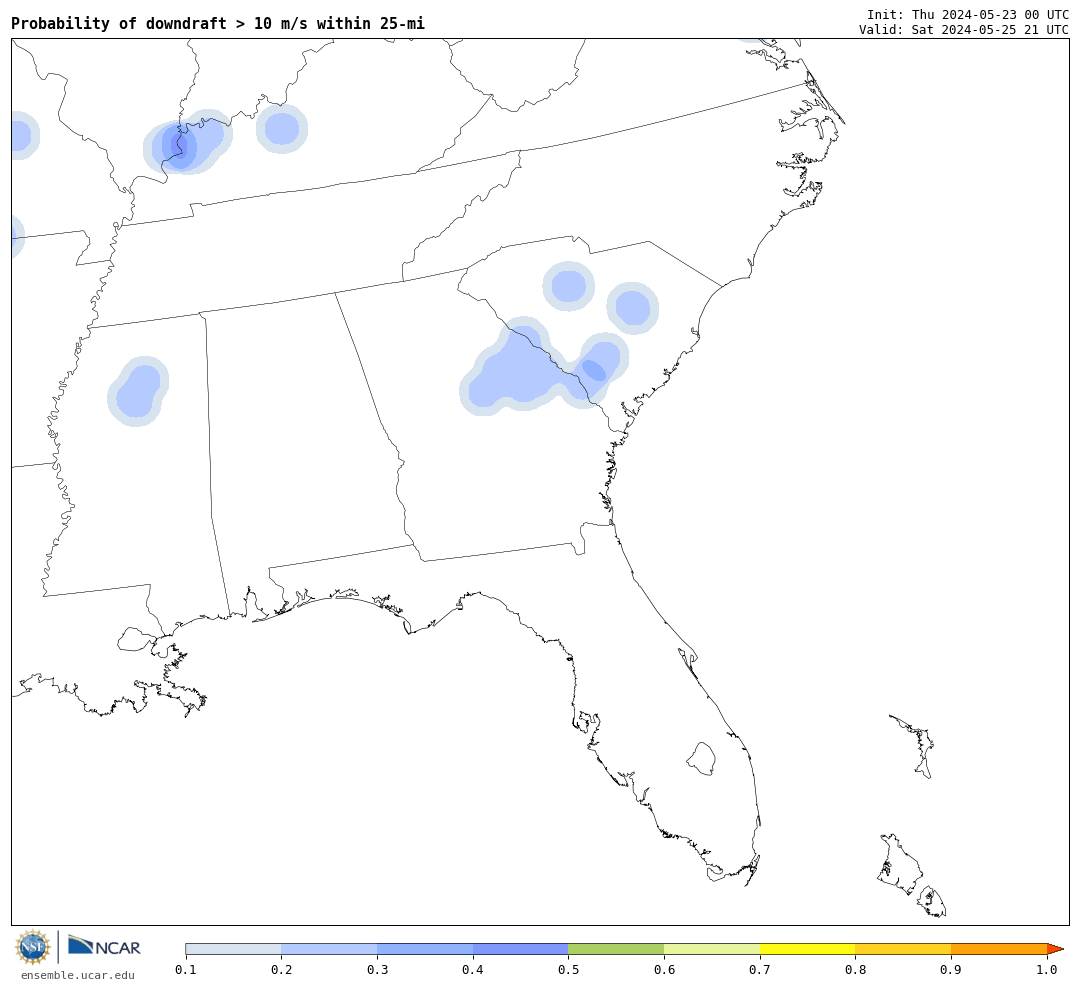
Task: Click the NSF logo
Action: click(32, 947)
